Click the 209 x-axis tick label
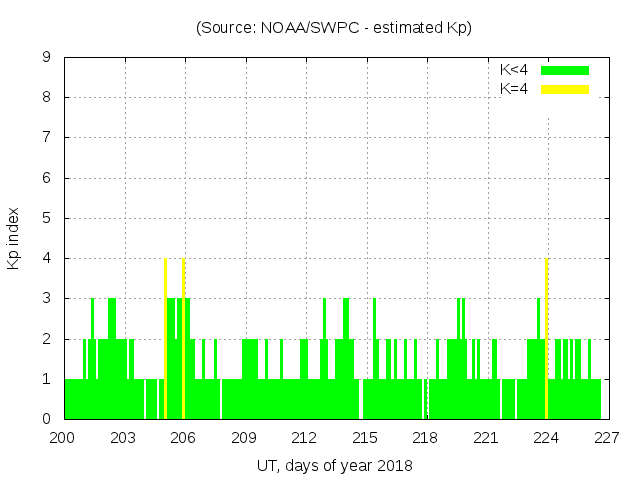The height and width of the screenshot is (480, 640). pyautogui.click(x=244, y=437)
